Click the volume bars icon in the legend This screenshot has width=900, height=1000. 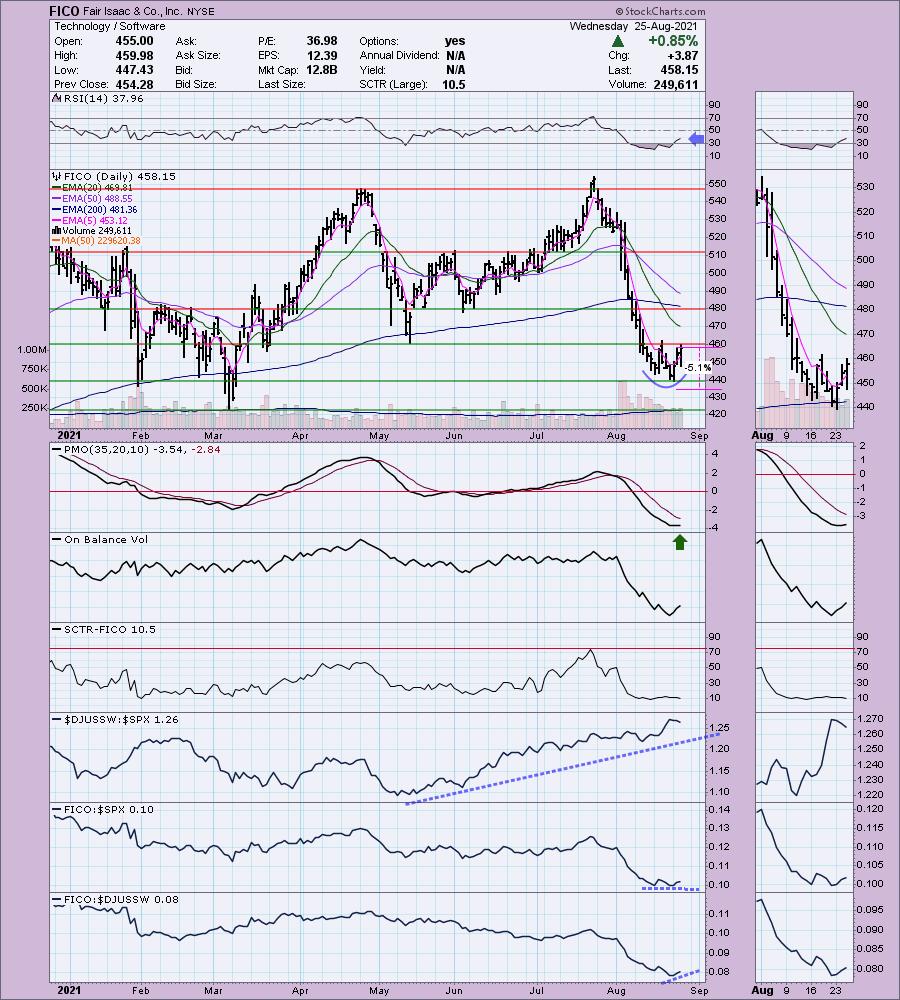point(56,230)
